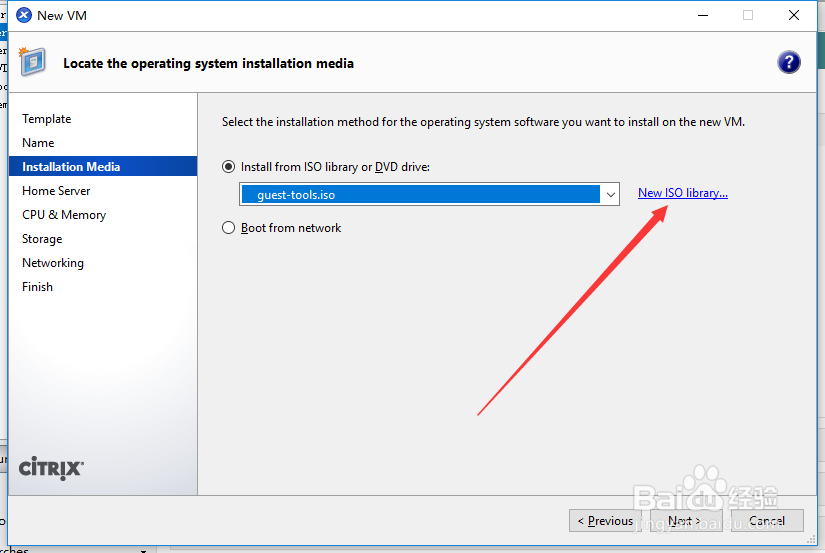
Task: Open the New ISO library link
Action: 682,193
